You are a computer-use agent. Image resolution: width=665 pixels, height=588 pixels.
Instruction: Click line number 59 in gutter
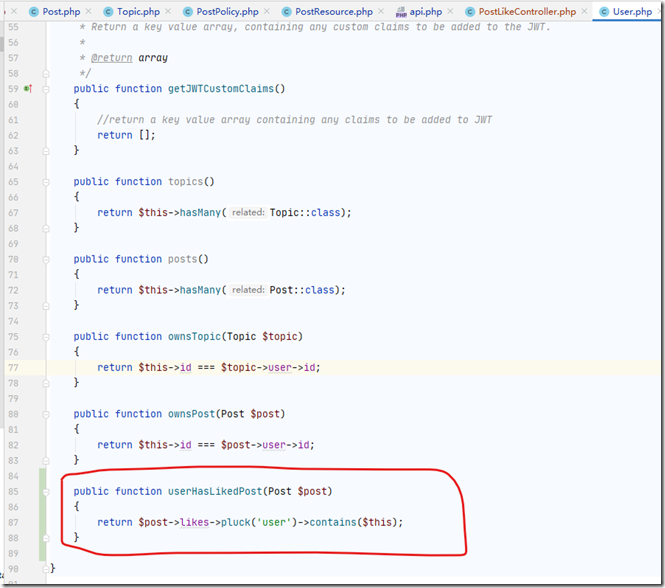(13, 89)
